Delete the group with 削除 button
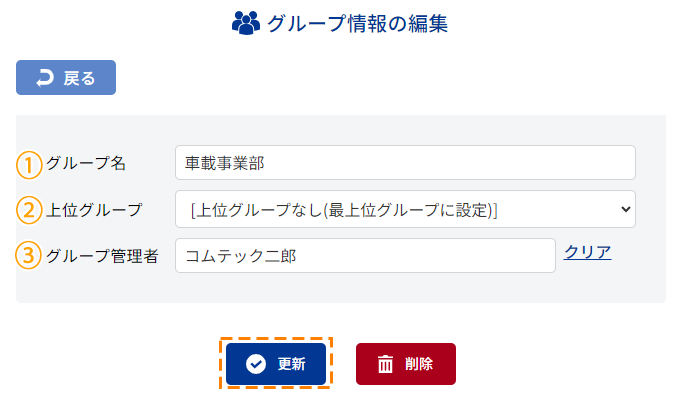 click(x=406, y=364)
